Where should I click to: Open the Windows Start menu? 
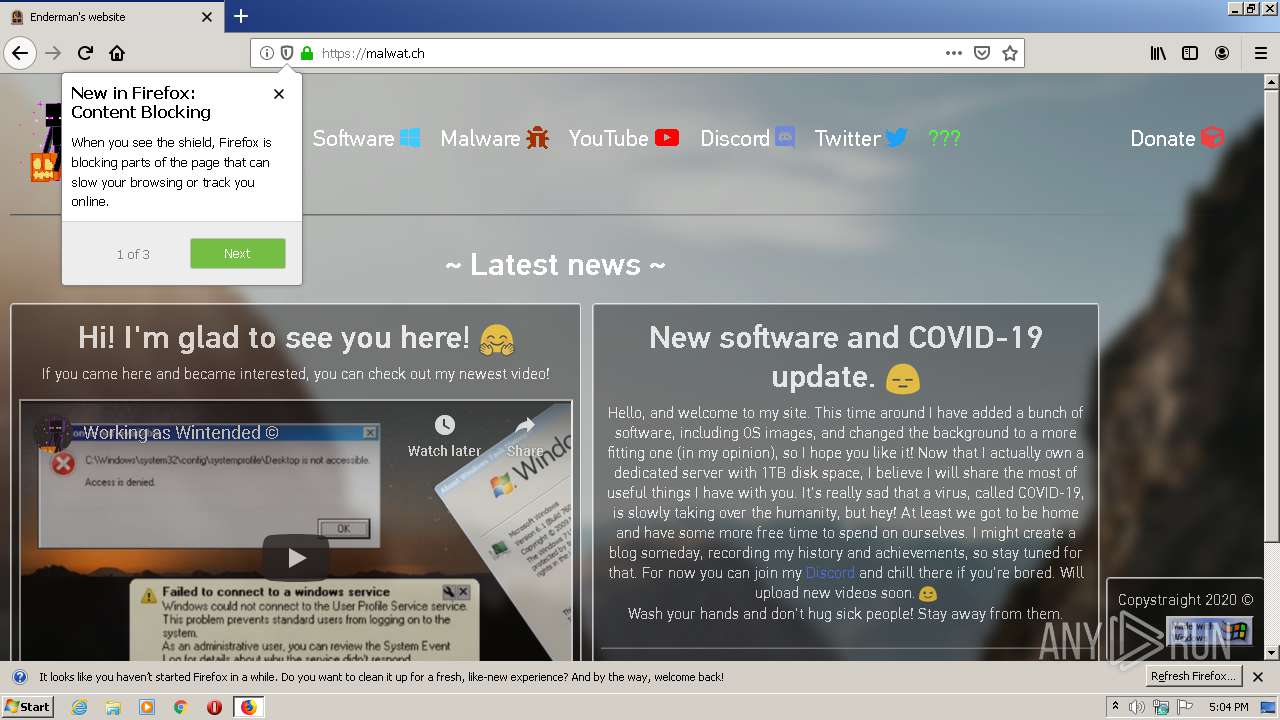coord(27,707)
